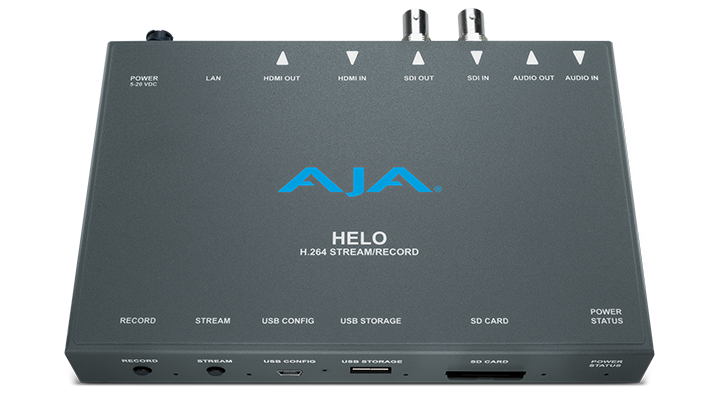Click the 'SDI OUT' text label
This screenshot has height=408, width=720.
419,78
